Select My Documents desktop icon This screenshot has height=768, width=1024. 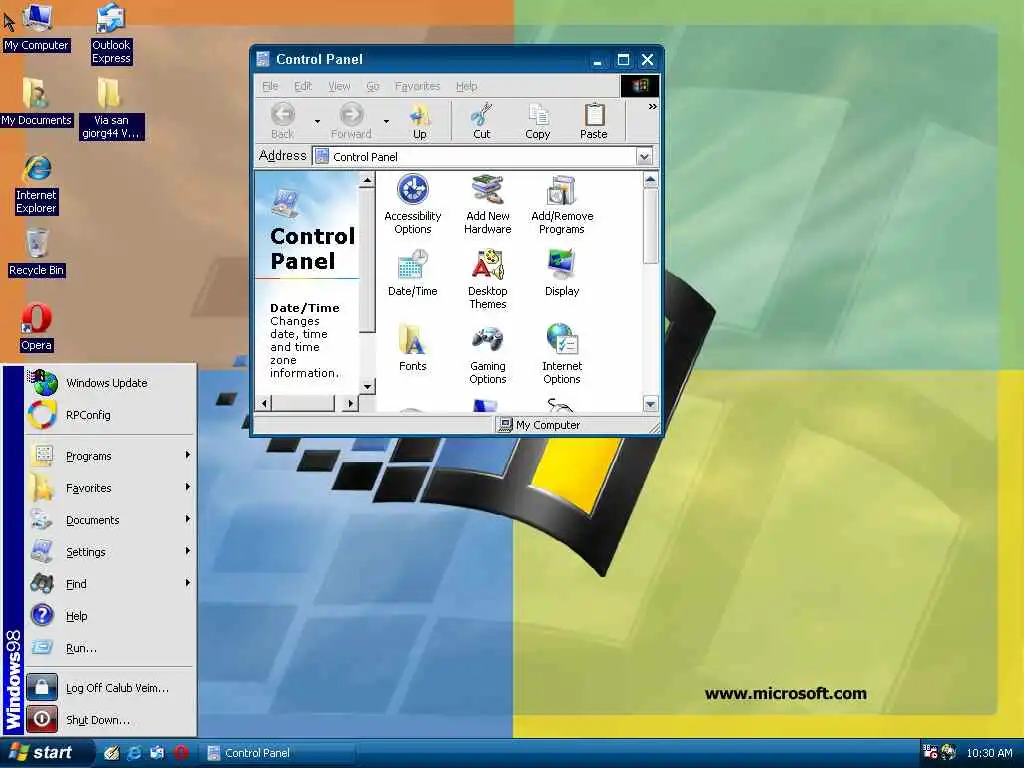coord(37,103)
